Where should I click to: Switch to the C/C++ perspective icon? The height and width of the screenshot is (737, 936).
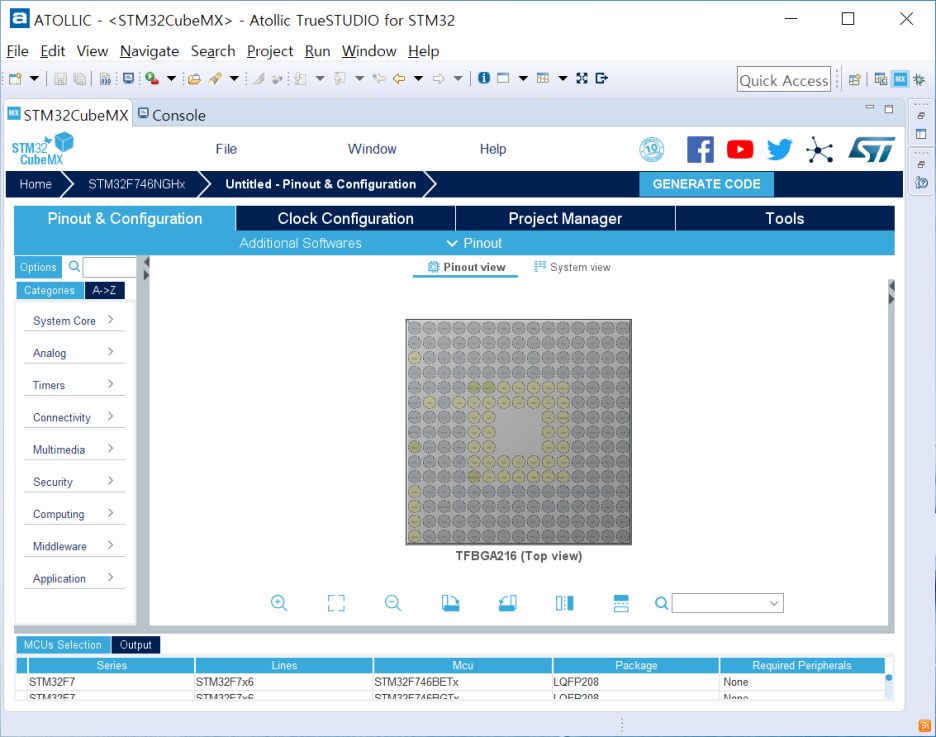coord(880,79)
